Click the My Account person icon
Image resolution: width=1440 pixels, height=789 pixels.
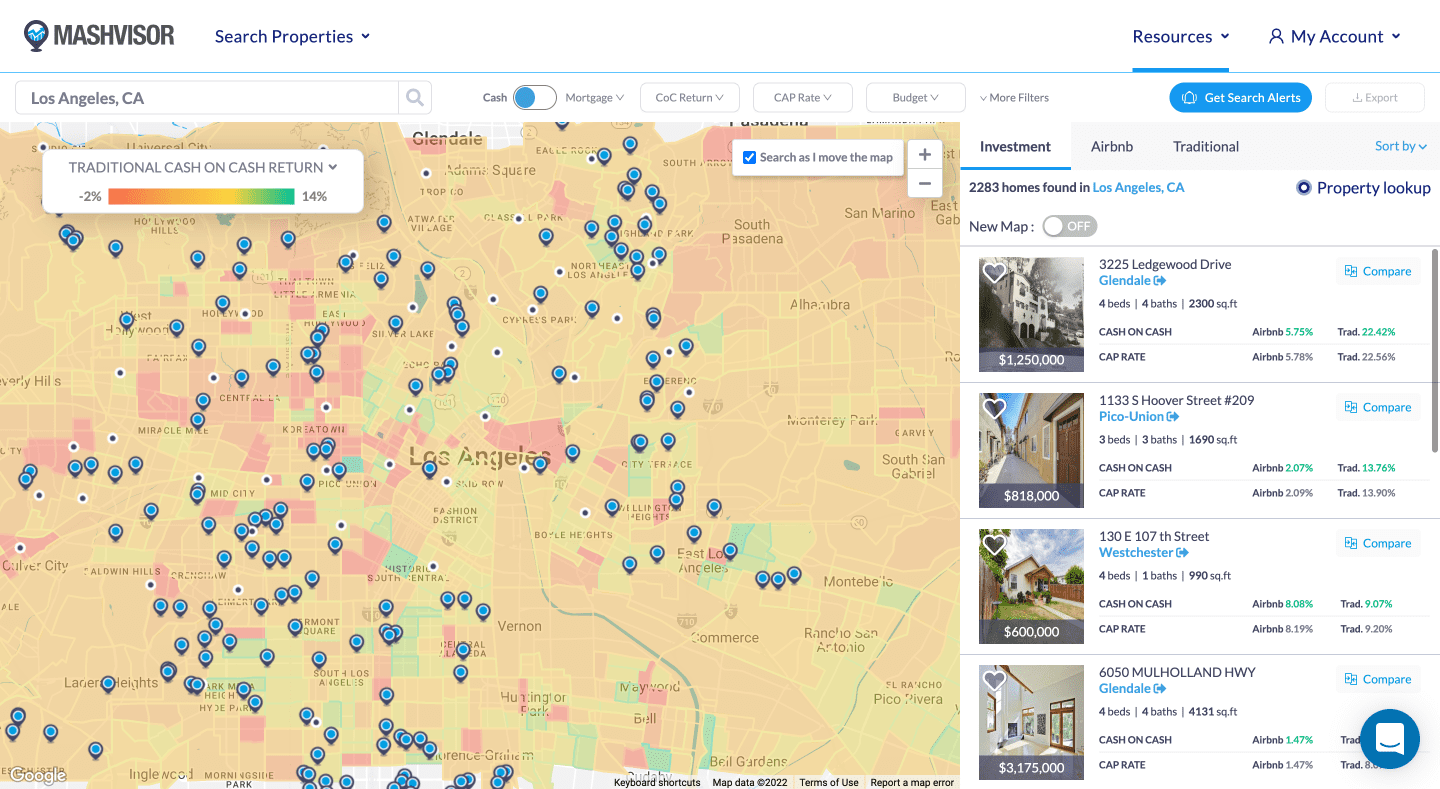[x=1275, y=36]
